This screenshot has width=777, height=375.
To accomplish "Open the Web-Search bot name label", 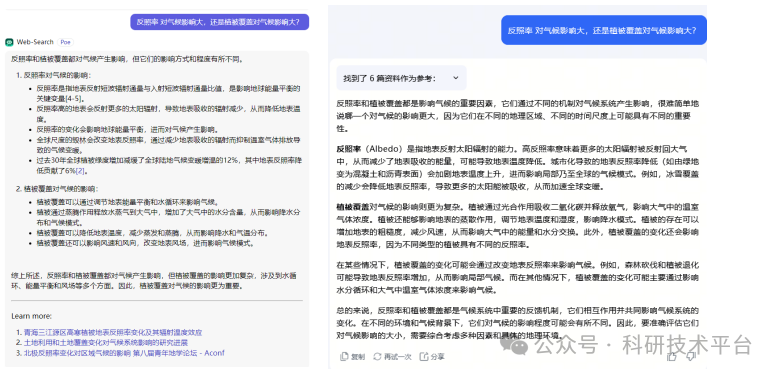I will pyautogui.click(x=35, y=42).
